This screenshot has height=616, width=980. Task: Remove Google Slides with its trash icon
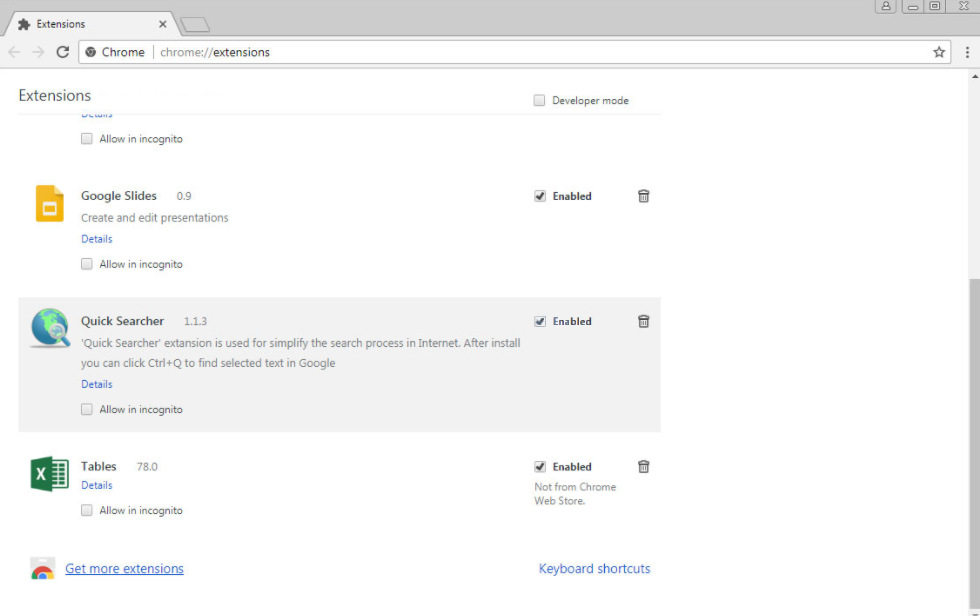point(643,196)
